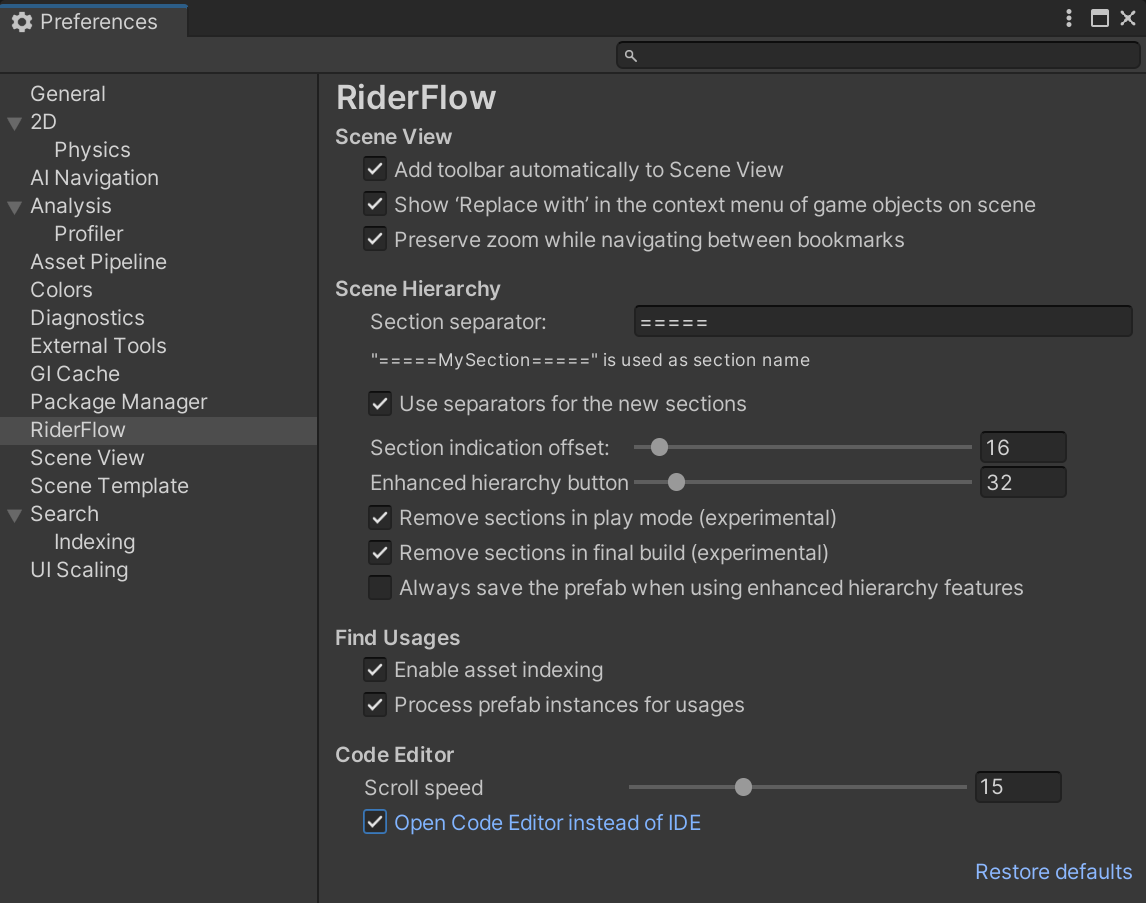The image size is (1146, 903).
Task: Enable Always save the prefab checkbox
Action: pyautogui.click(x=380, y=588)
